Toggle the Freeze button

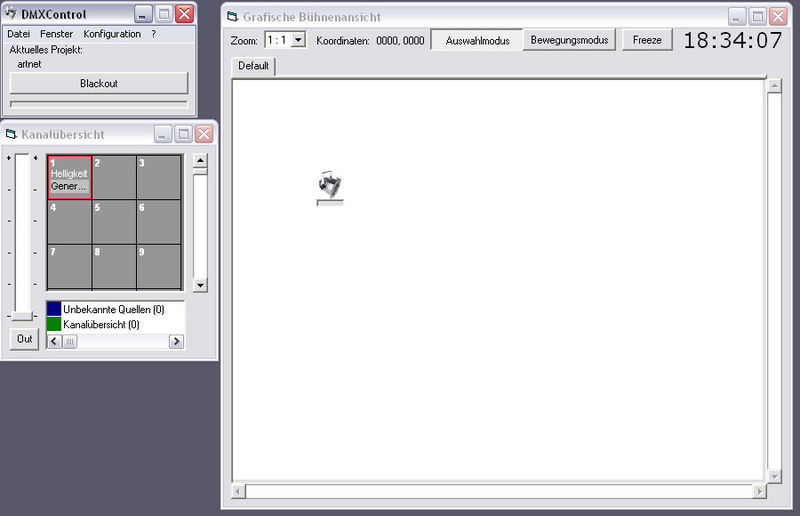coord(647,41)
